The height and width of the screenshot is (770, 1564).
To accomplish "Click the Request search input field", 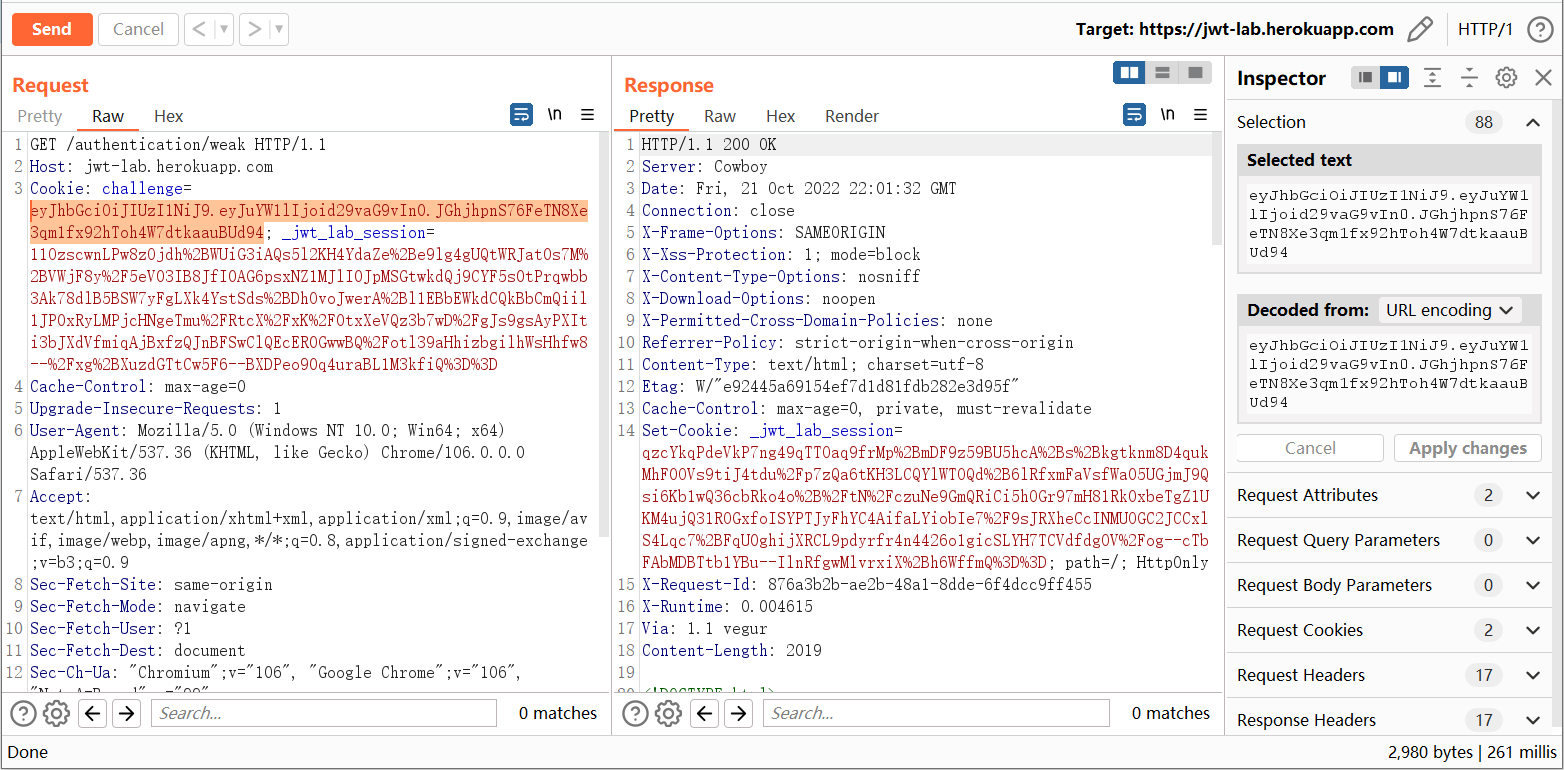I will point(324,713).
